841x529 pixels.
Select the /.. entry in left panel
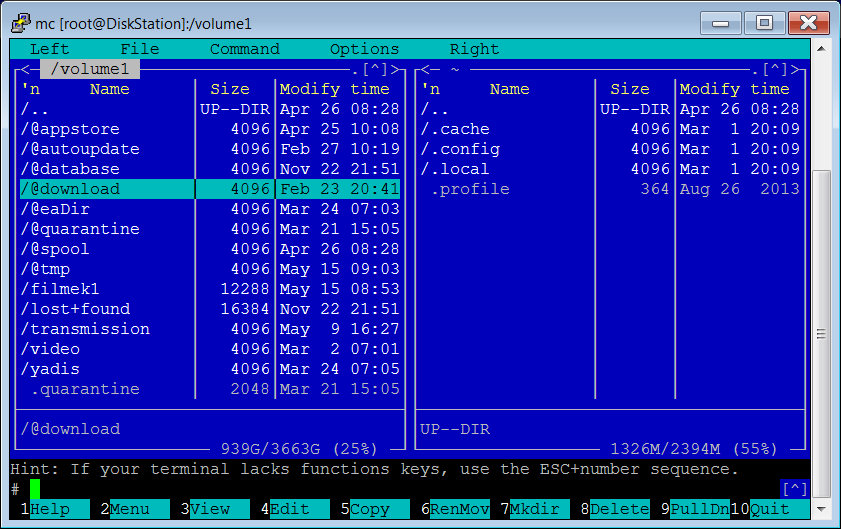point(210,109)
